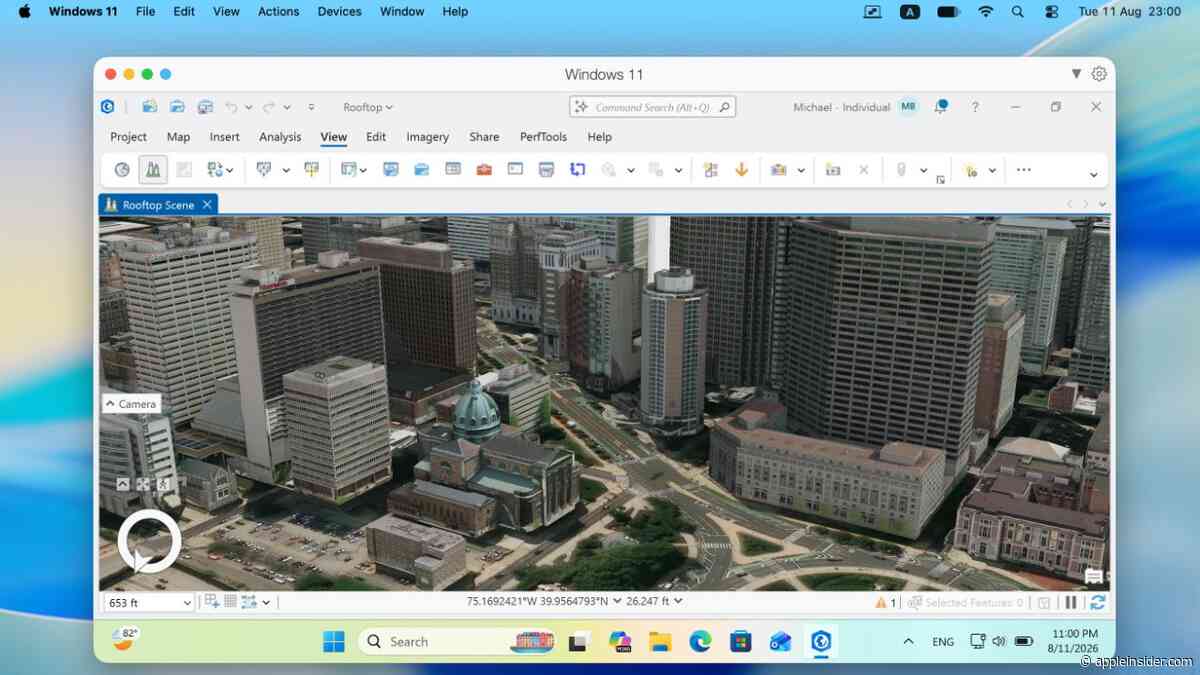Open the 26.247 ft elevation units dropdown
This screenshot has width=1200, height=675.
(679, 601)
